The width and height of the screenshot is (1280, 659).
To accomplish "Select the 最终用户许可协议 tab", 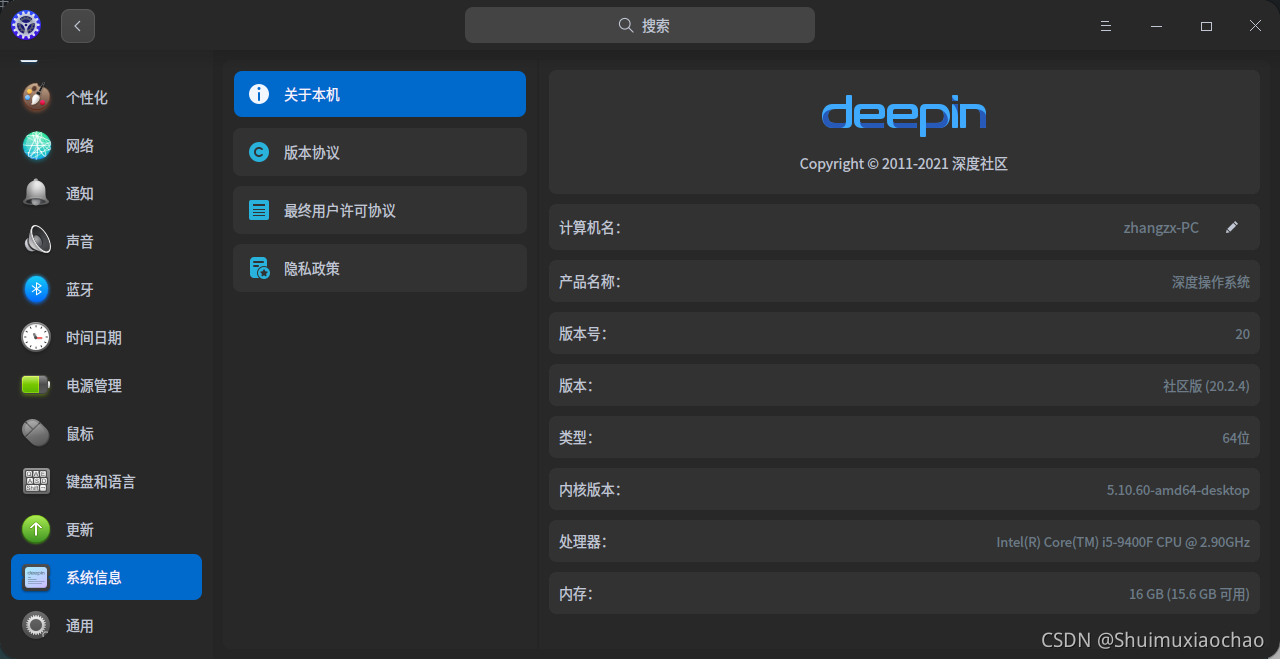I will (x=380, y=210).
